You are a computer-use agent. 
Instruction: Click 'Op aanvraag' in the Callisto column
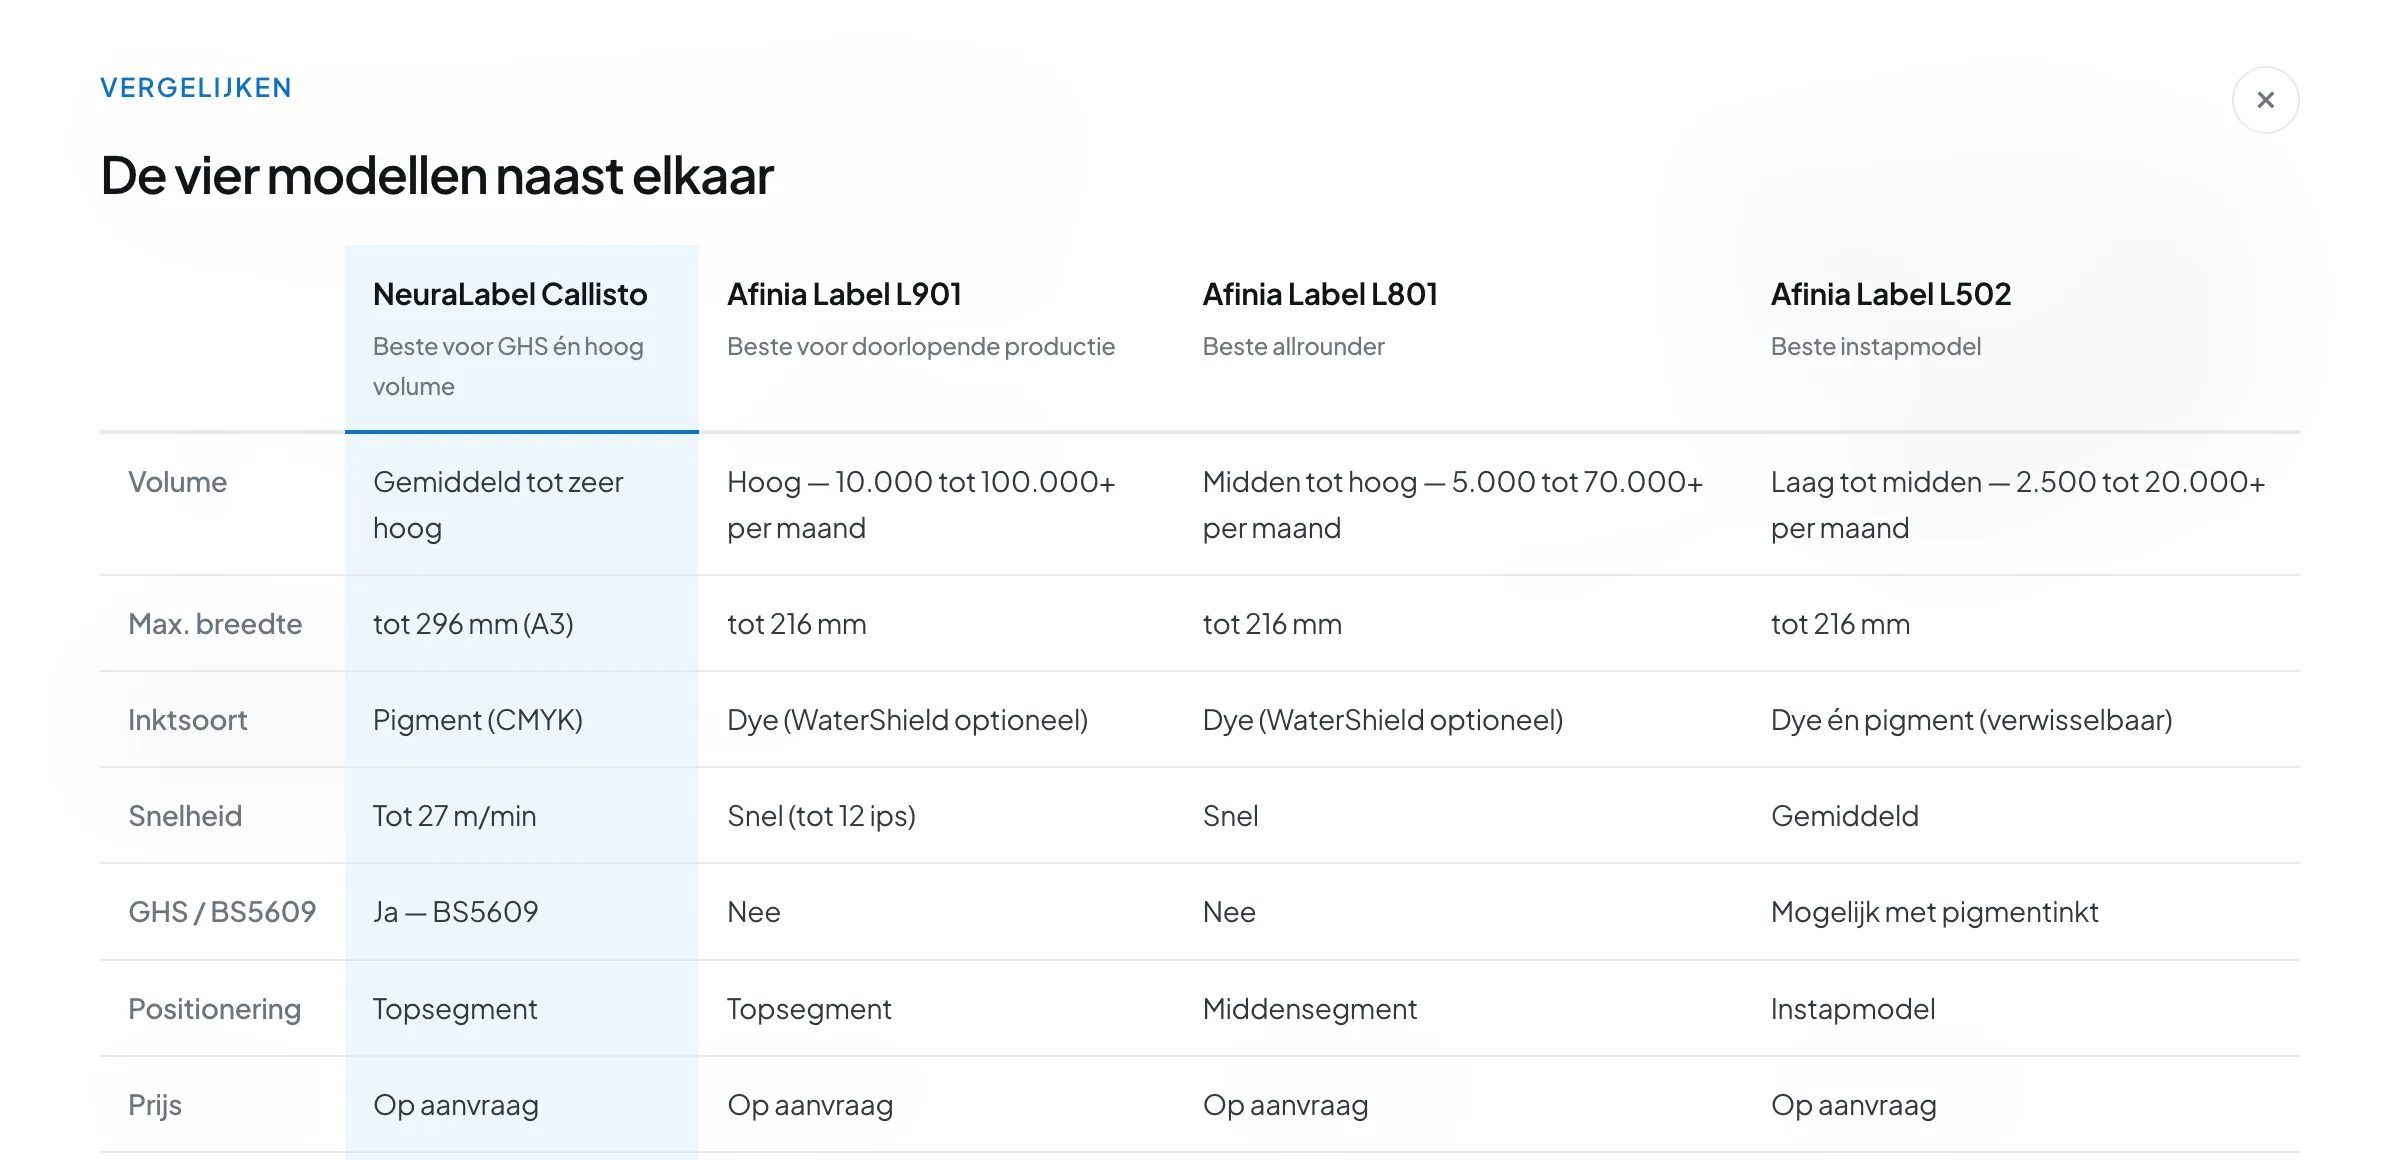[x=456, y=1105]
